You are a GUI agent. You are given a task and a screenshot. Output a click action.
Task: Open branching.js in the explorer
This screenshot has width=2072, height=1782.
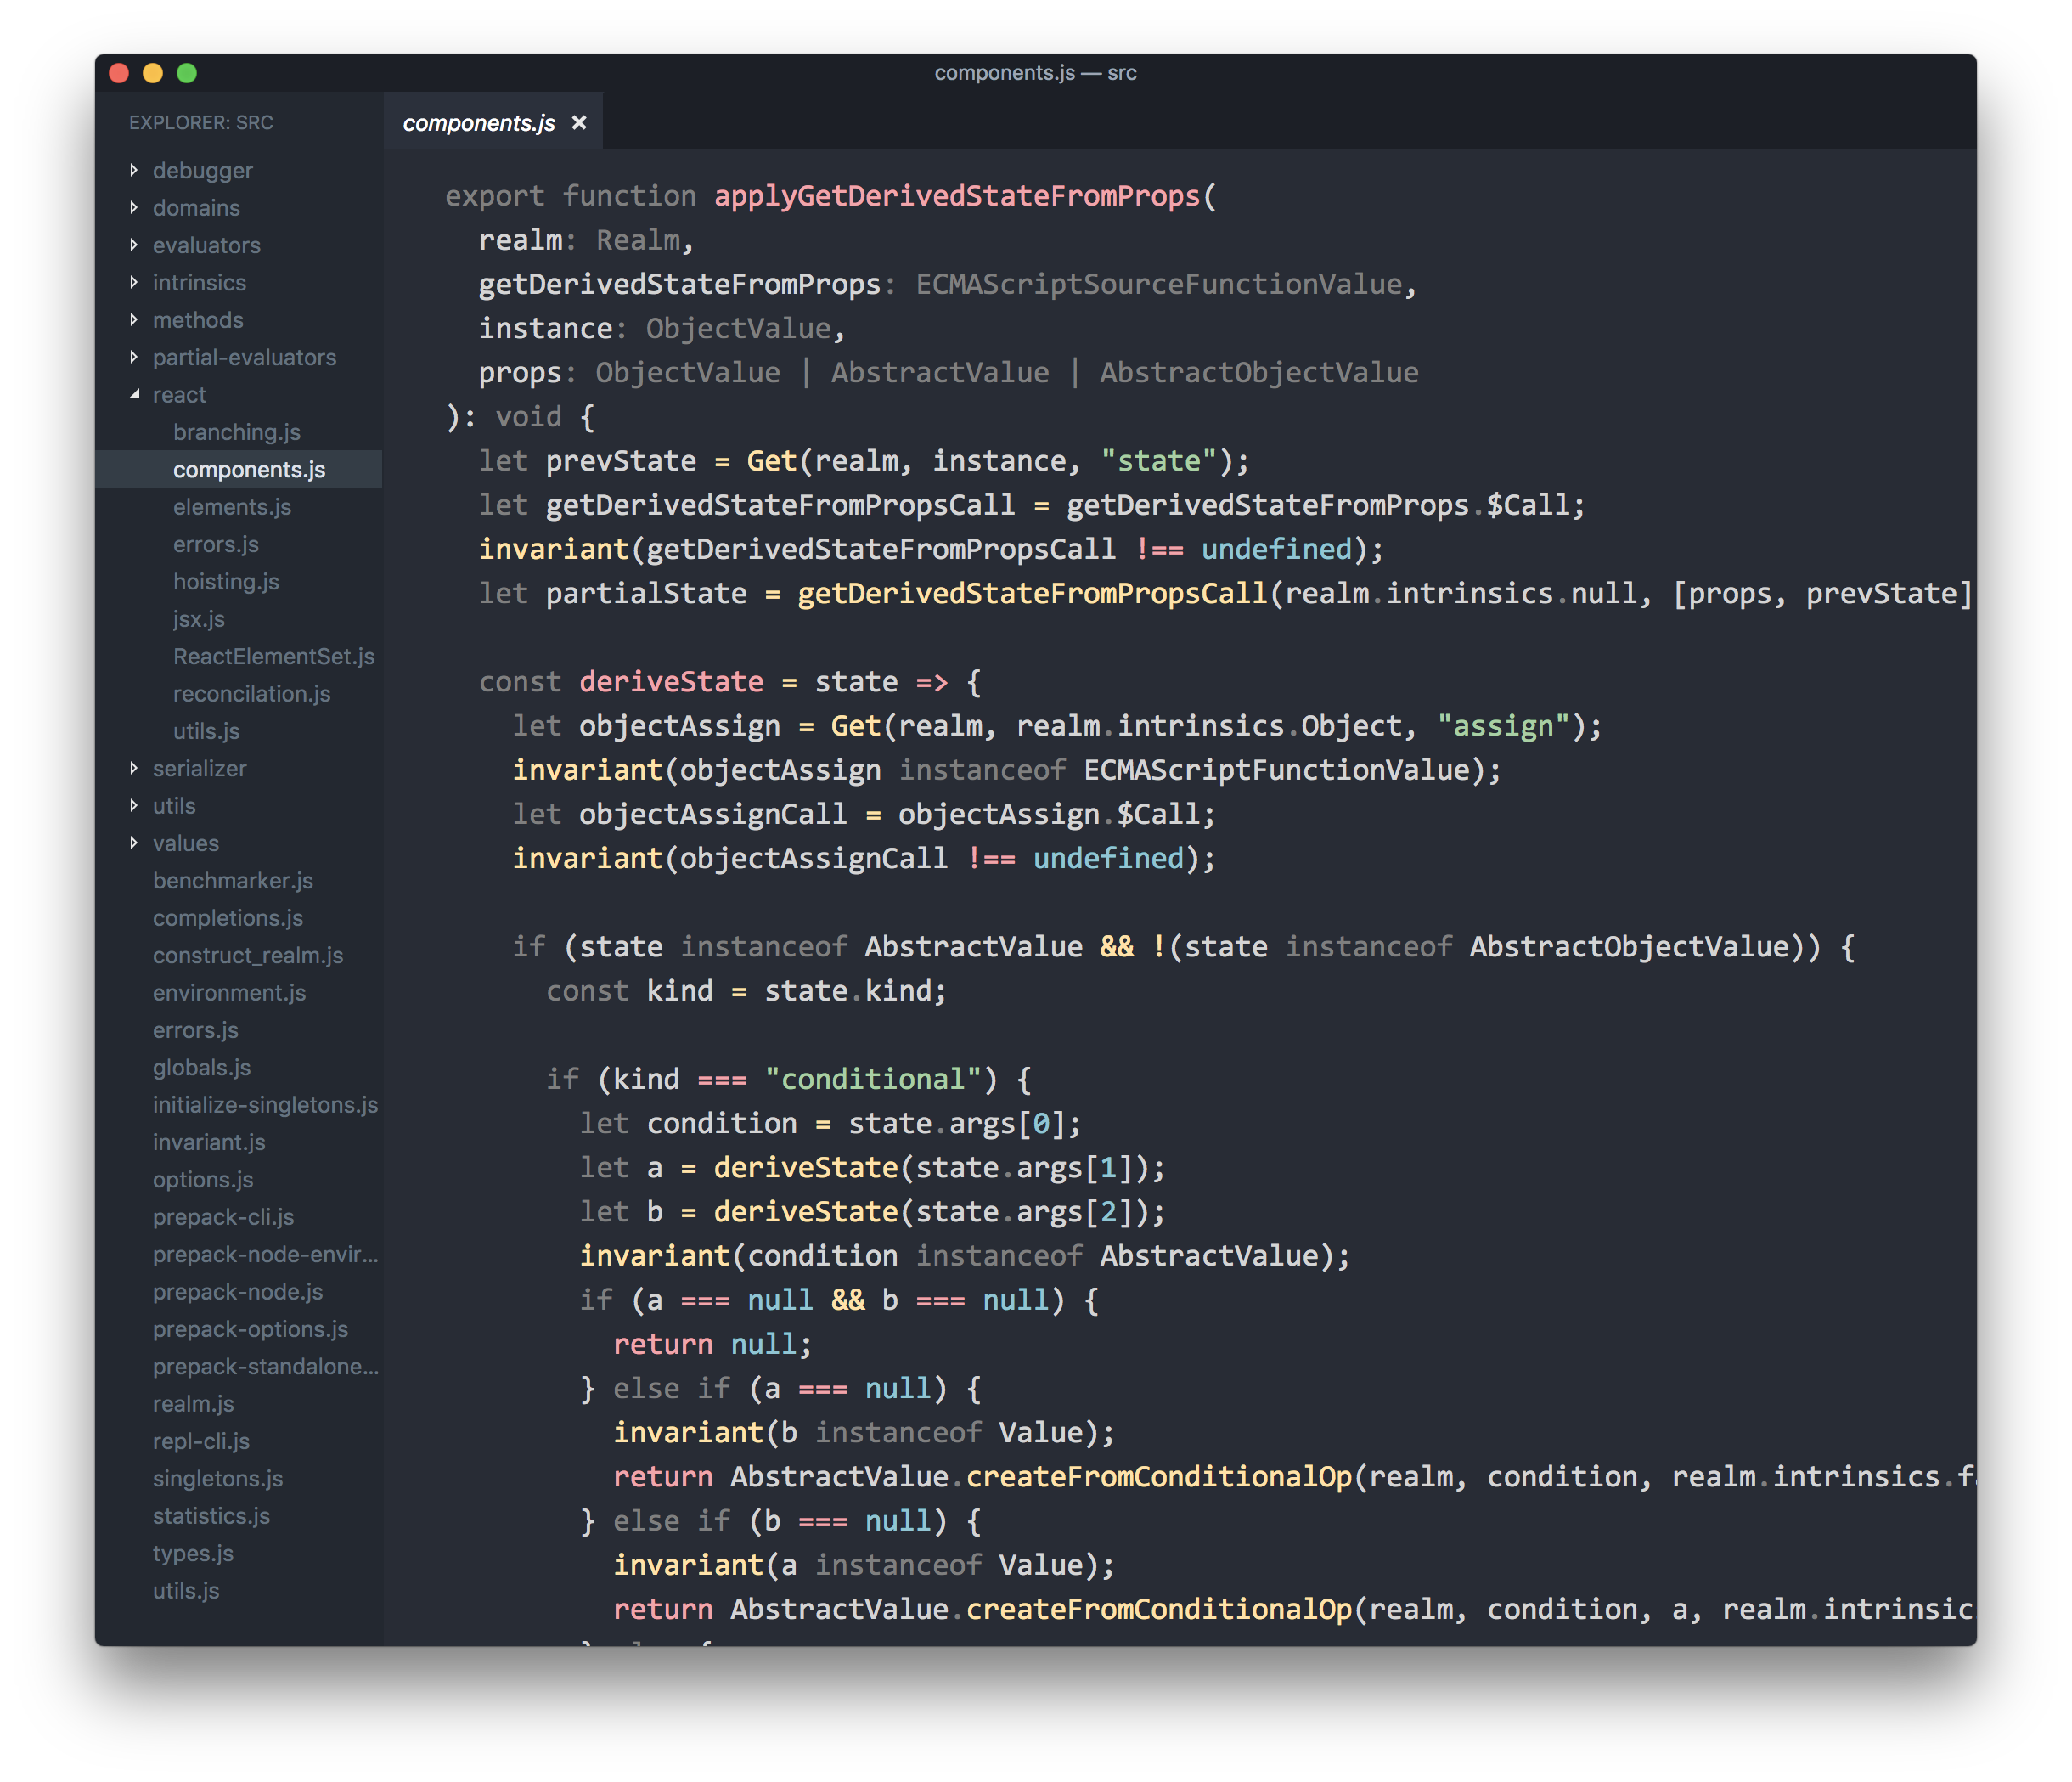(x=236, y=432)
